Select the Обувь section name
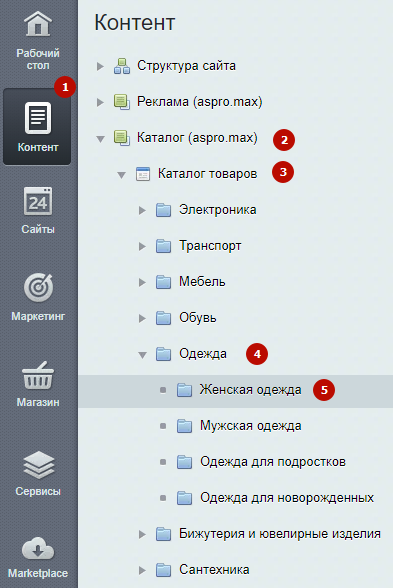 click(x=198, y=318)
